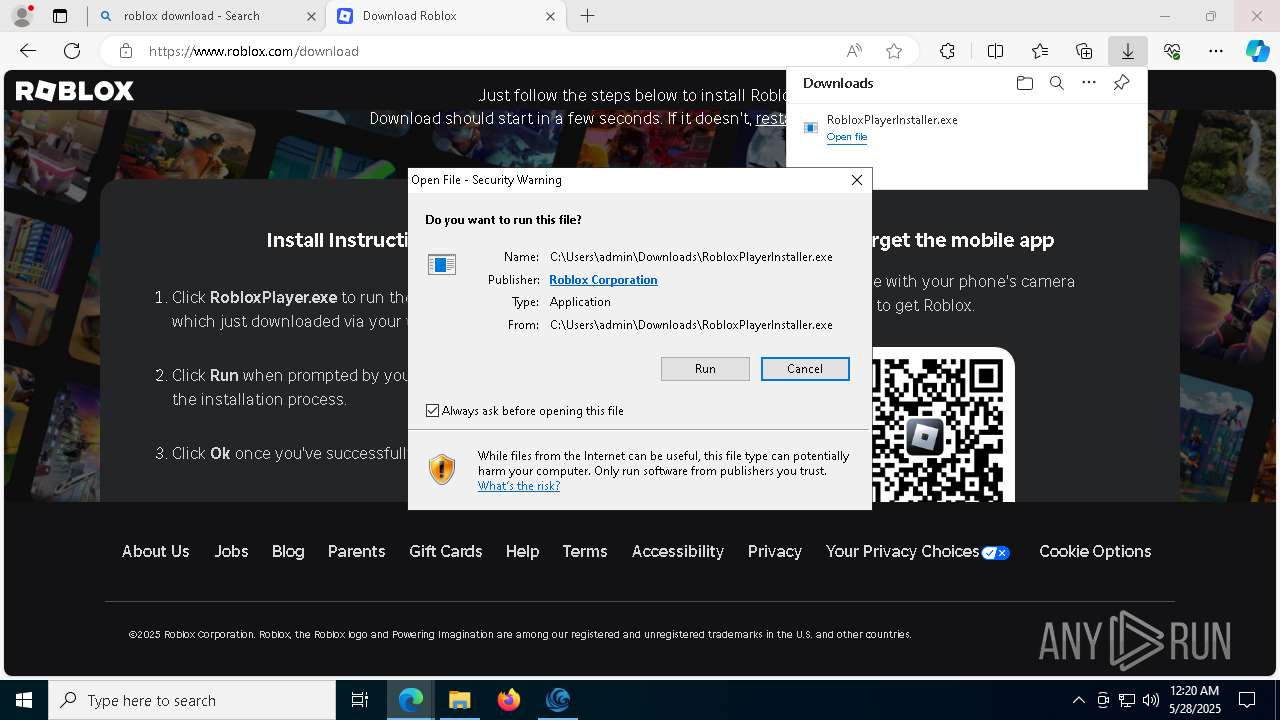Click the Run button in security warning

pyautogui.click(x=705, y=369)
